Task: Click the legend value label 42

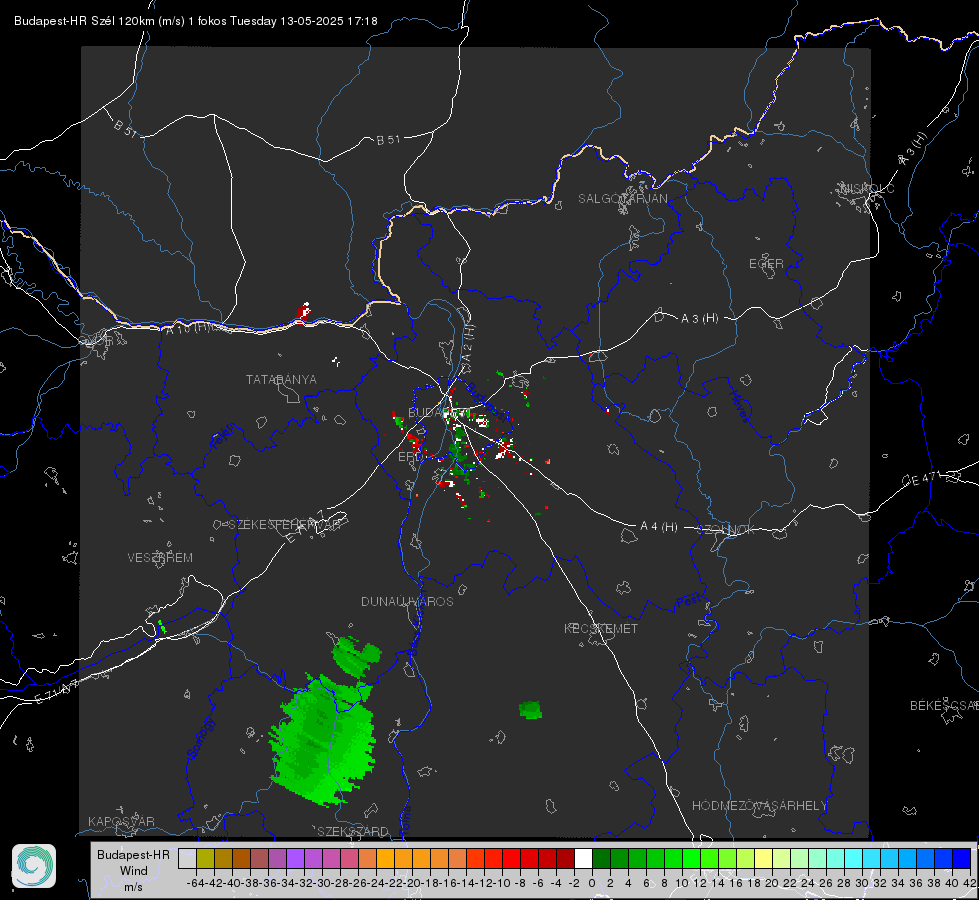Action: point(970,883)
